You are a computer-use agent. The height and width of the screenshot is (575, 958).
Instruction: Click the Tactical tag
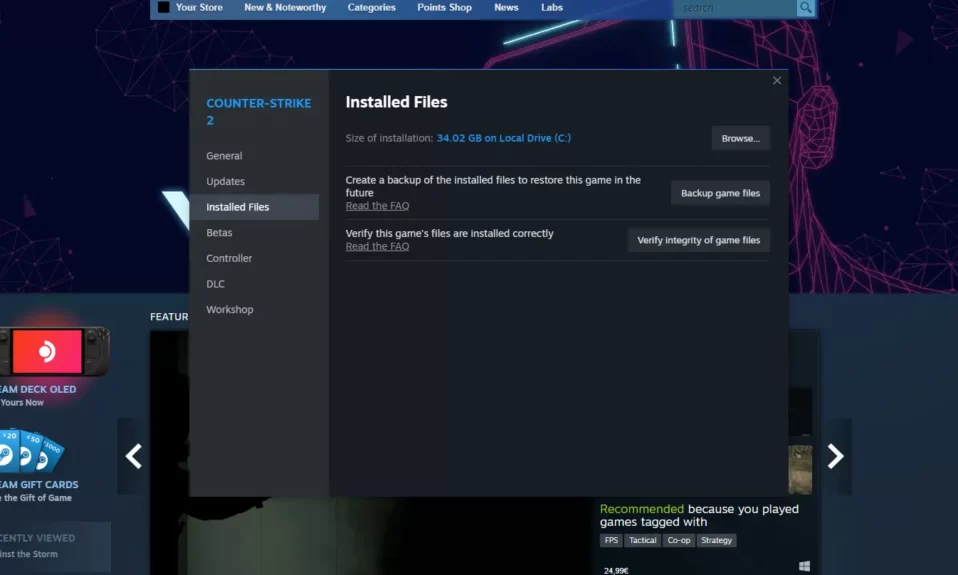[642, 540]
